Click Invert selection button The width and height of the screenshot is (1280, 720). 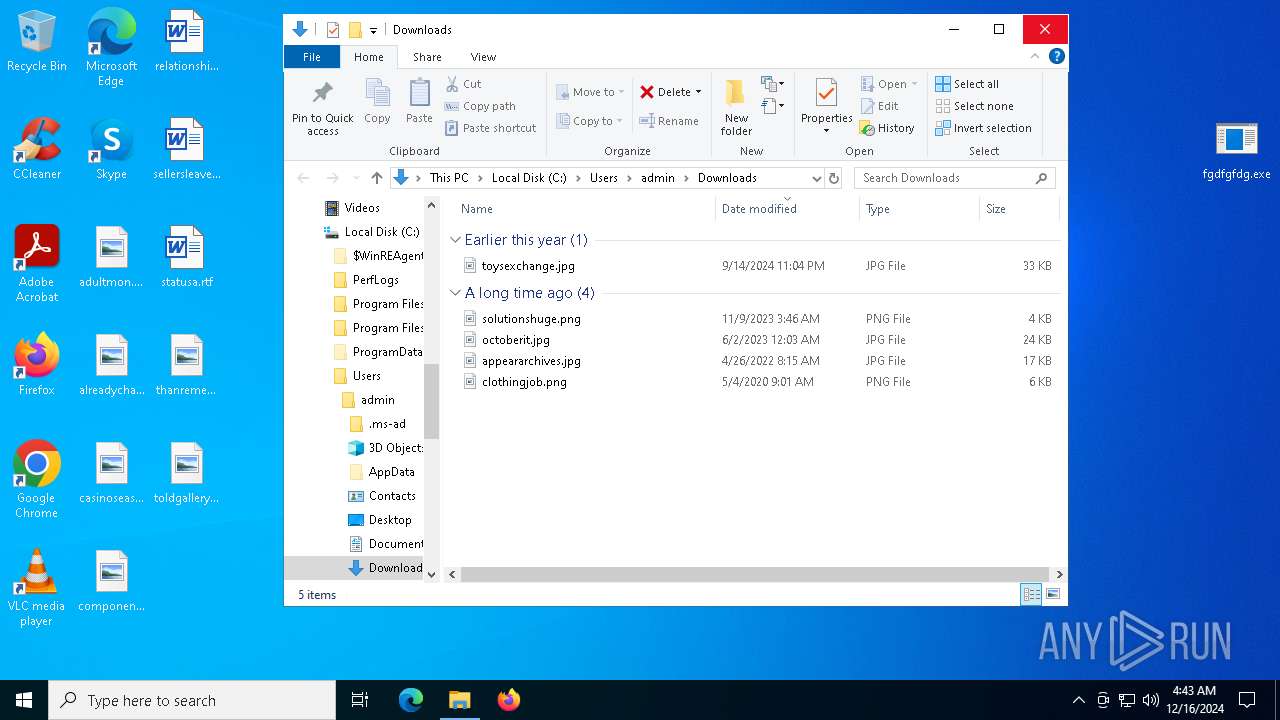pyautogui.click(x=983, y=128)
